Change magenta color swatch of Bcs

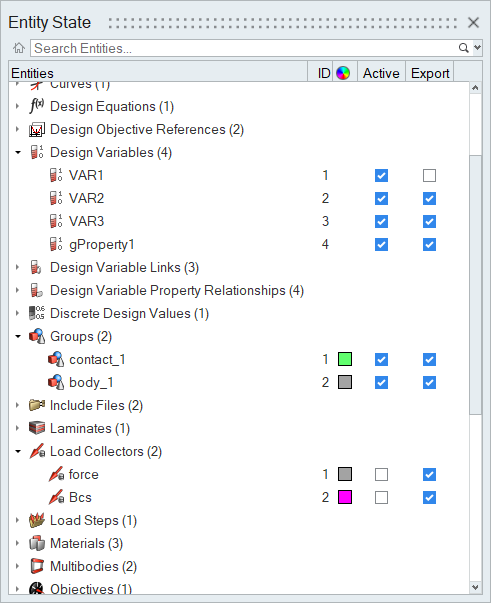[x=345, y=497]
